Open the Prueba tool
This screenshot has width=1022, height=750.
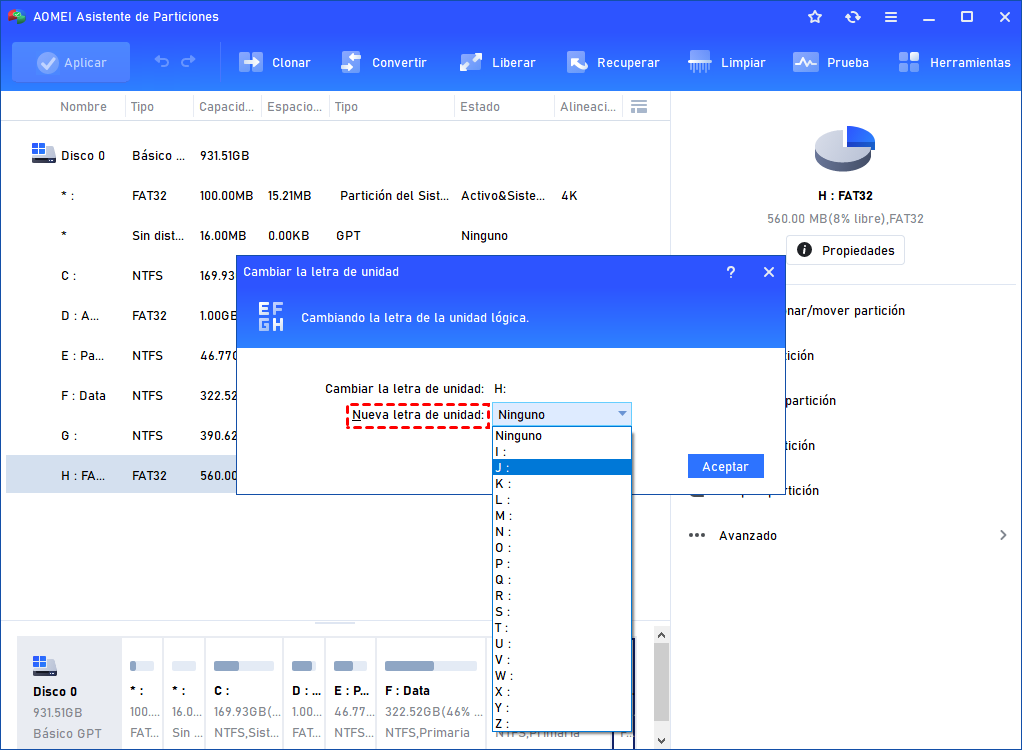tap(831, 63)
